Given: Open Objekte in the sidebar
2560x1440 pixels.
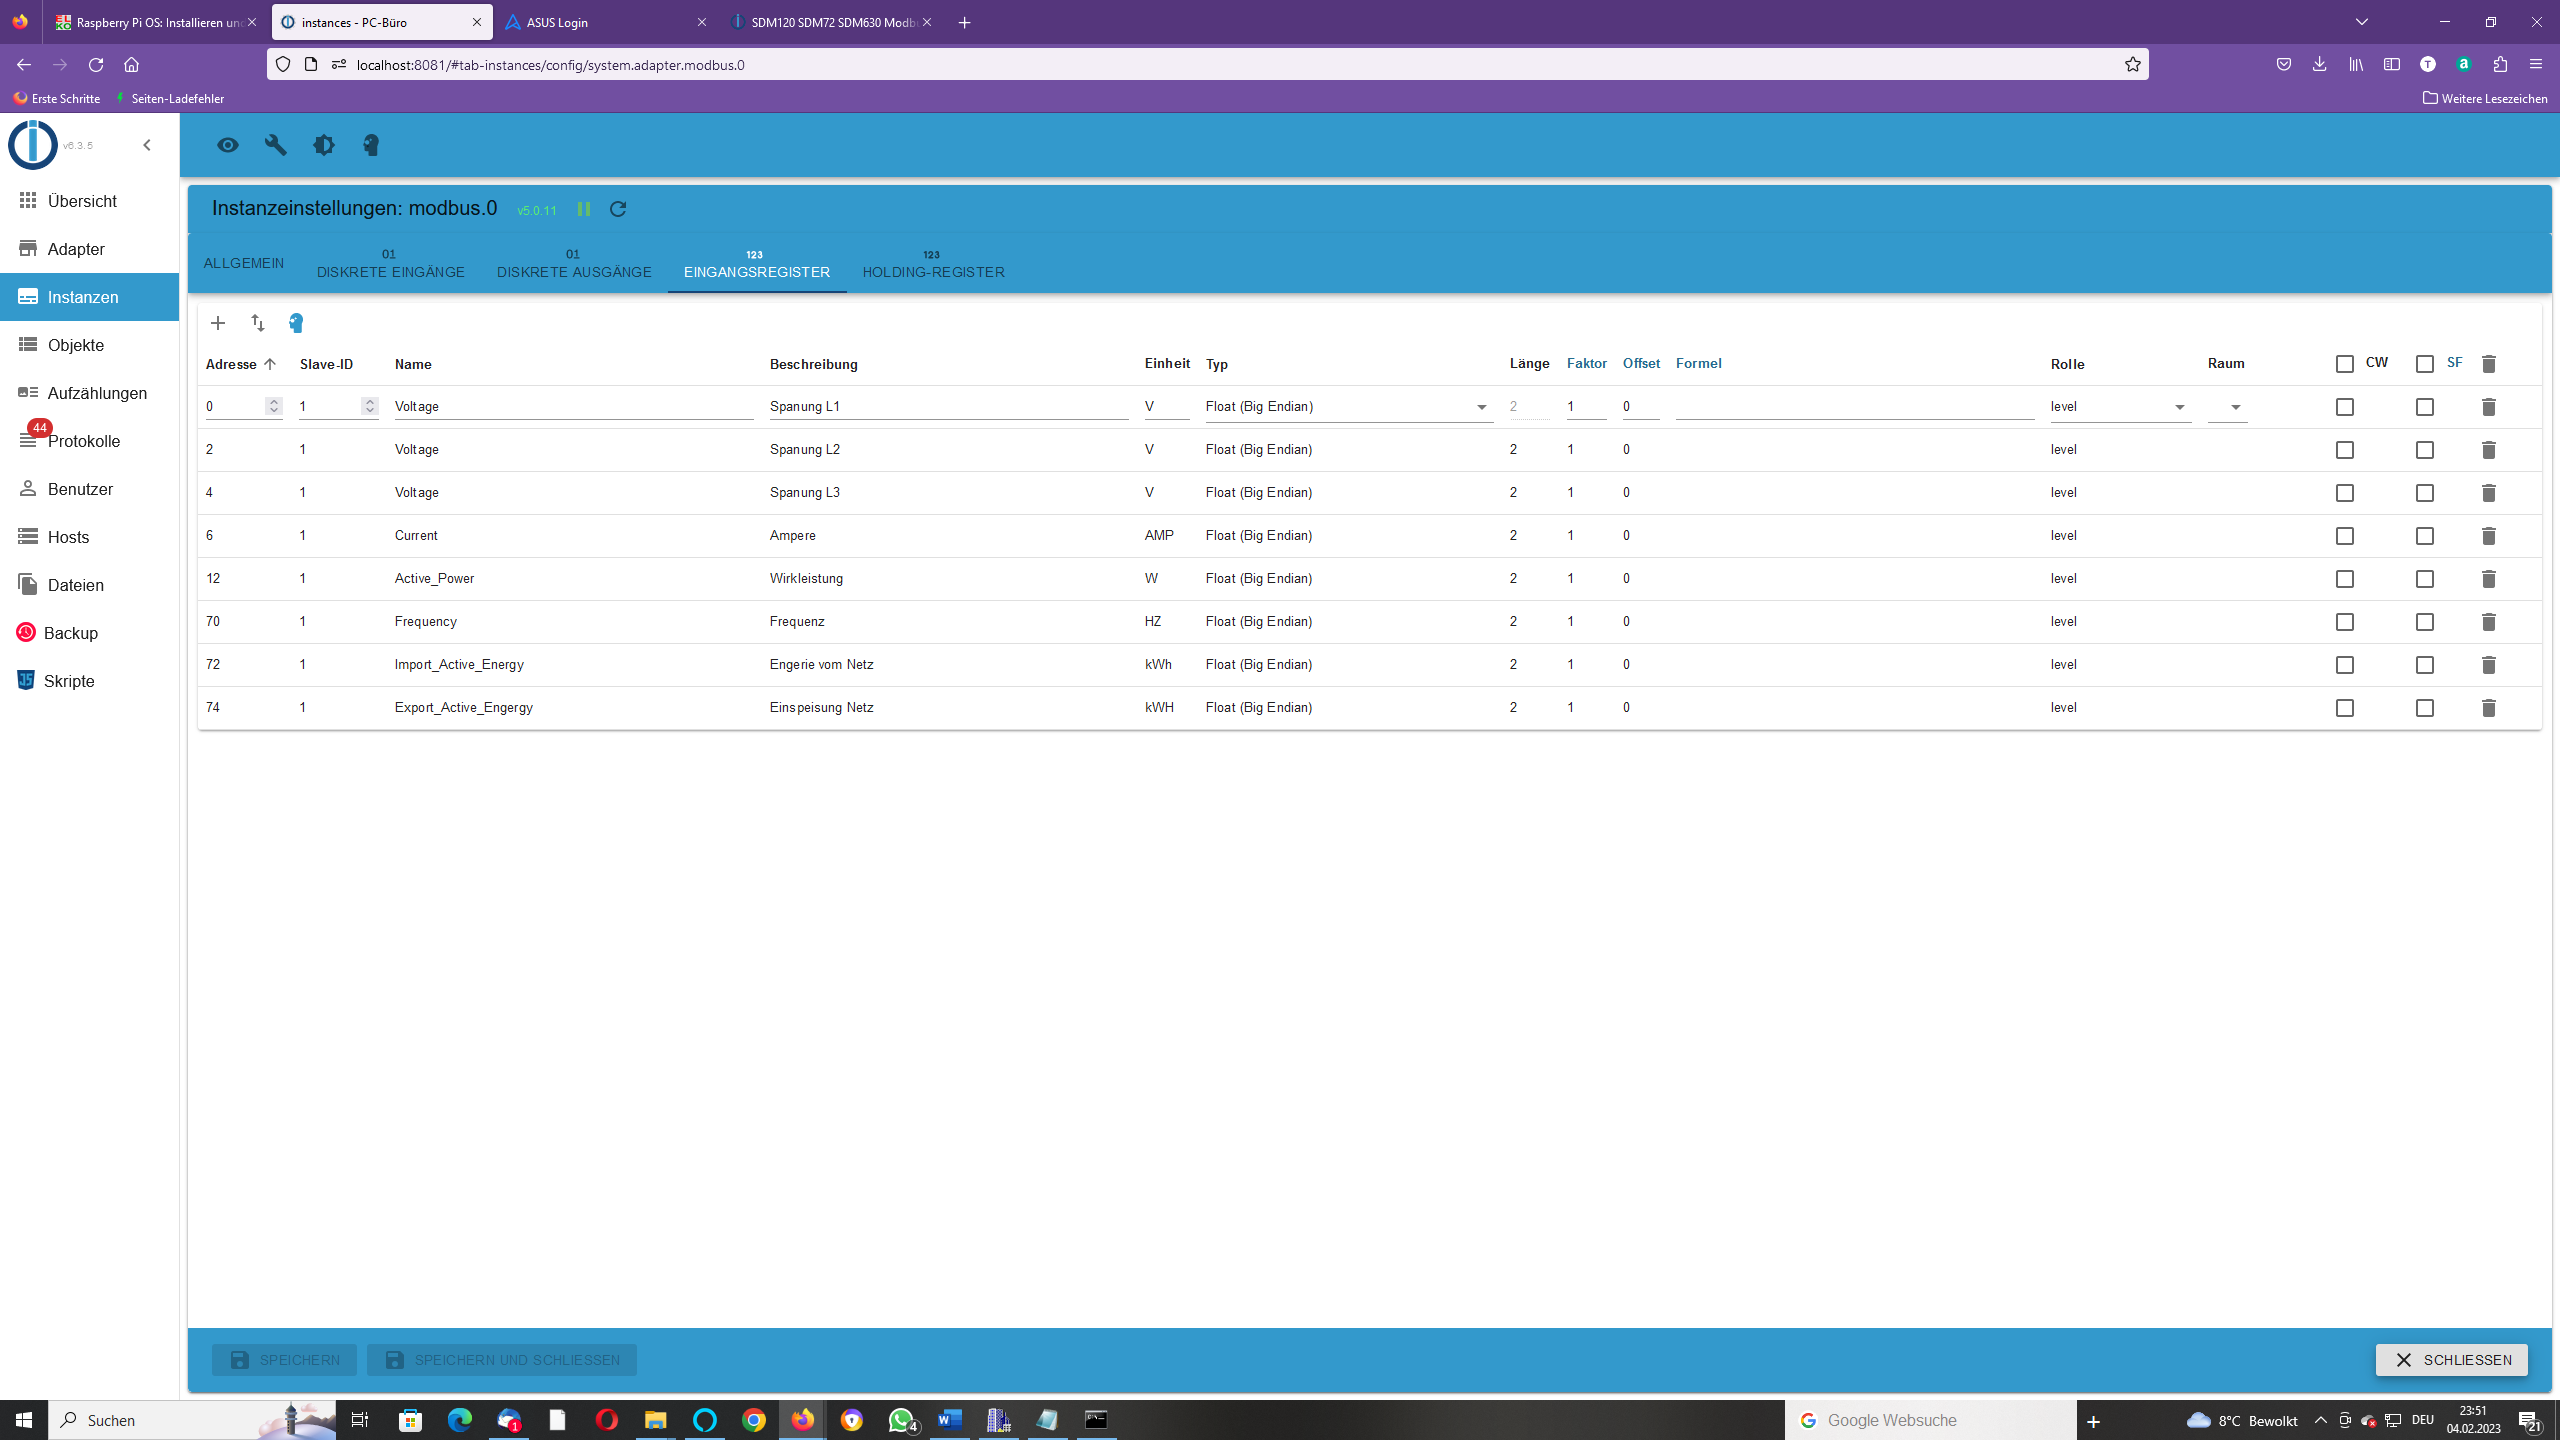Looking at the screenshot, I should [76, 345].
